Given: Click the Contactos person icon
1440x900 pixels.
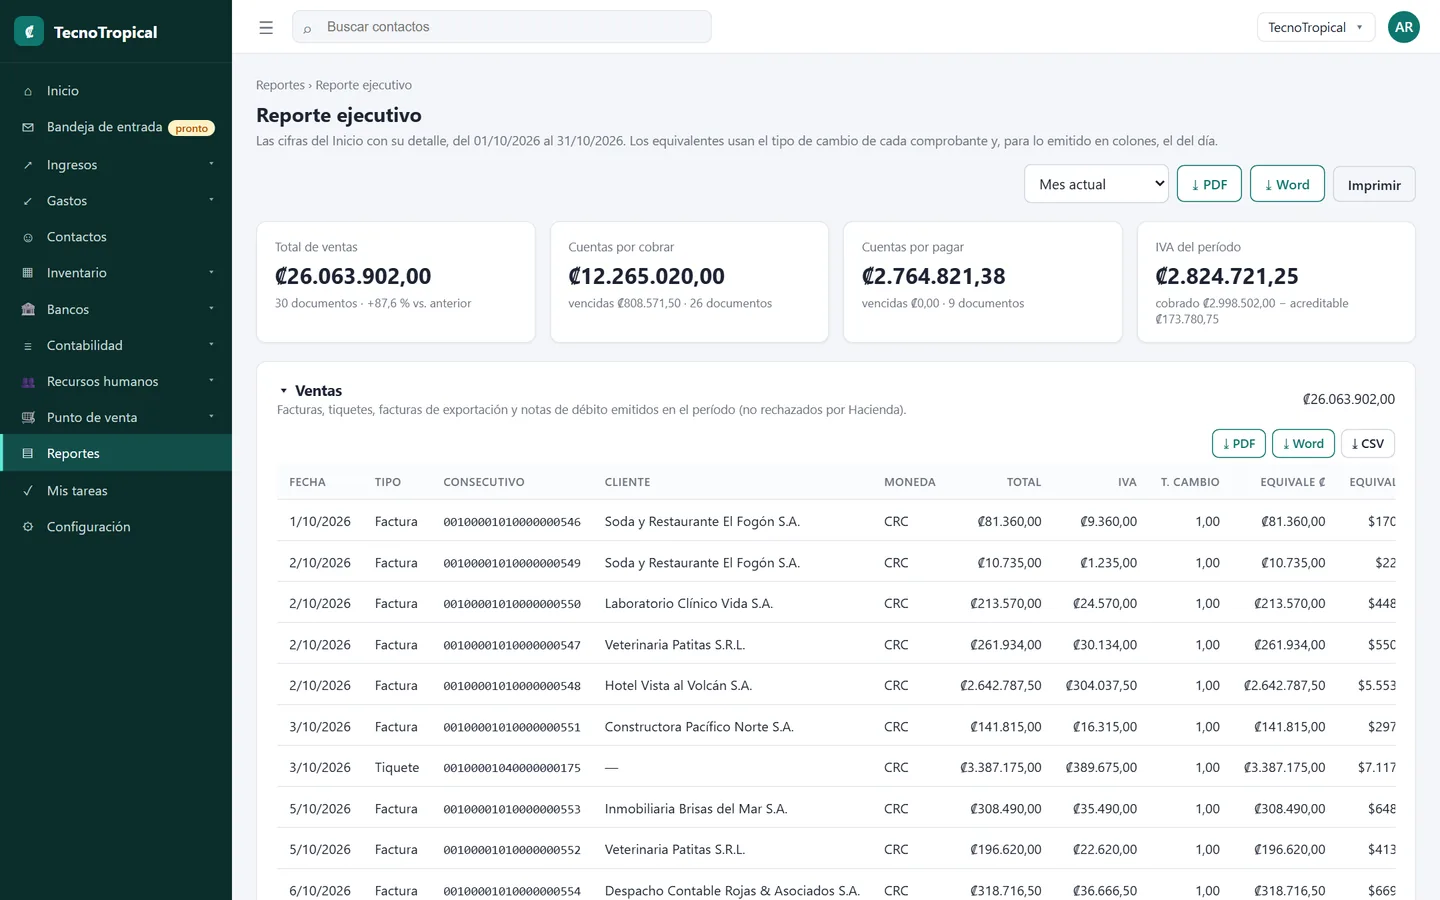Looking at the screenshot, I should coord(28,237).
